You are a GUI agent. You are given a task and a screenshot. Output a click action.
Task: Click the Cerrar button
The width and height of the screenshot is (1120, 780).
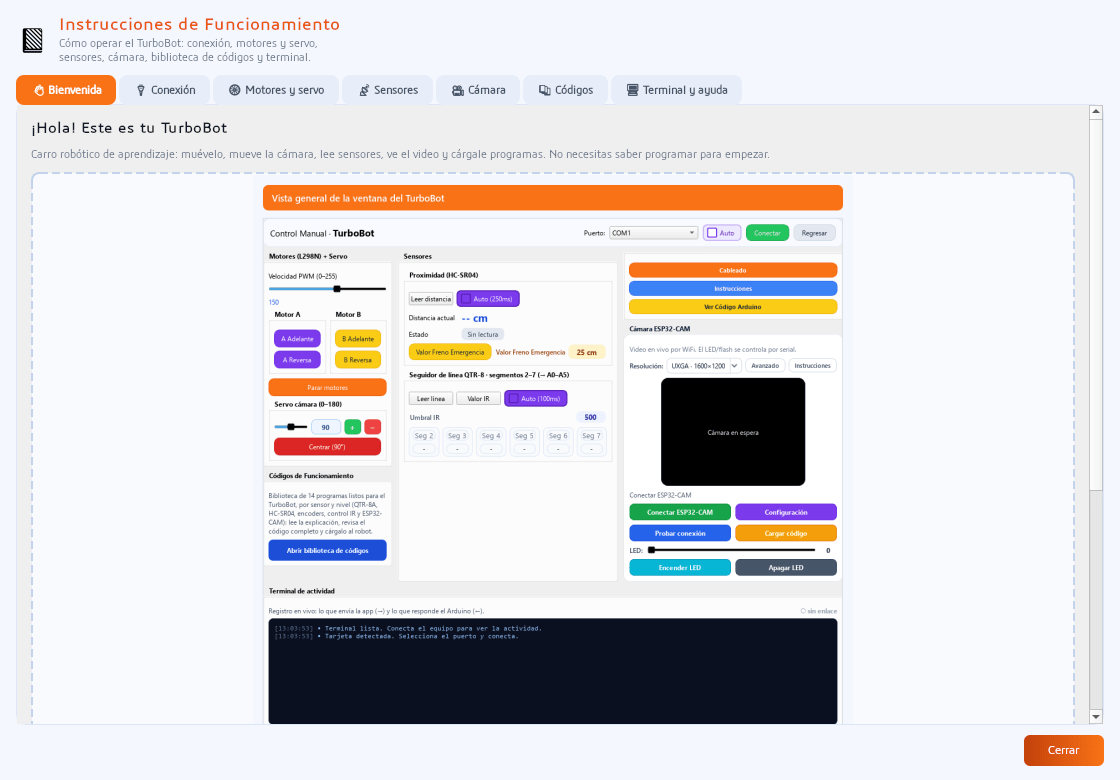pos(1064,750)
